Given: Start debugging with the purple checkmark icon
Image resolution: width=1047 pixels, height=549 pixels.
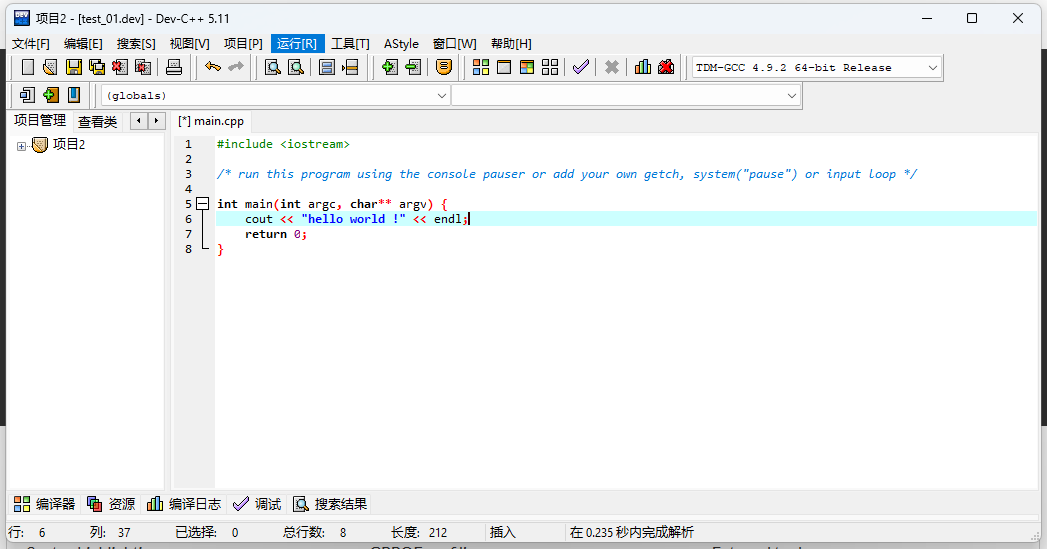Looking at the screenshot, I should pyautogui.click(x=580, y=67).
